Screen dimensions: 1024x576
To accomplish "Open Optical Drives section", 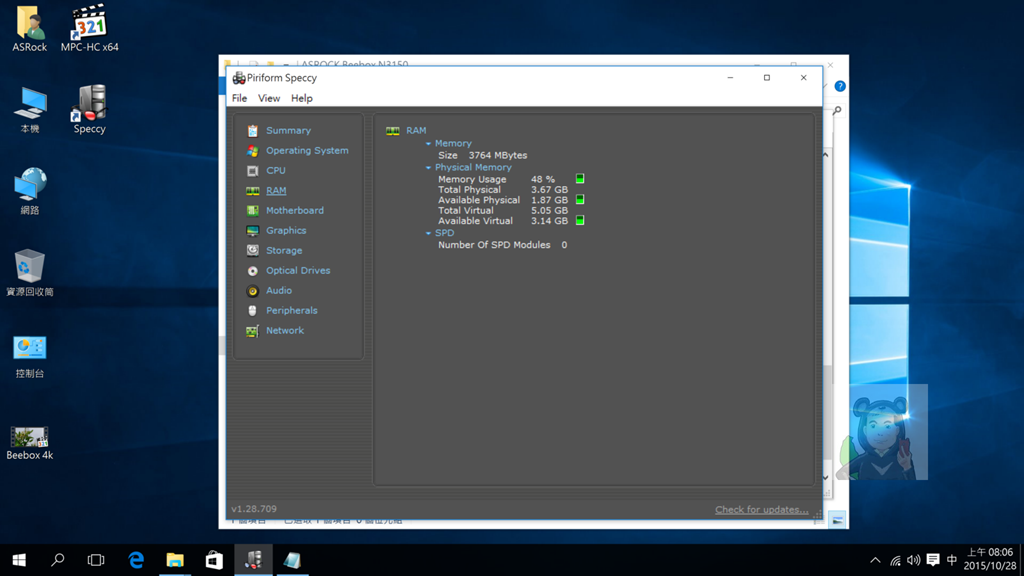I will (297, 271).
